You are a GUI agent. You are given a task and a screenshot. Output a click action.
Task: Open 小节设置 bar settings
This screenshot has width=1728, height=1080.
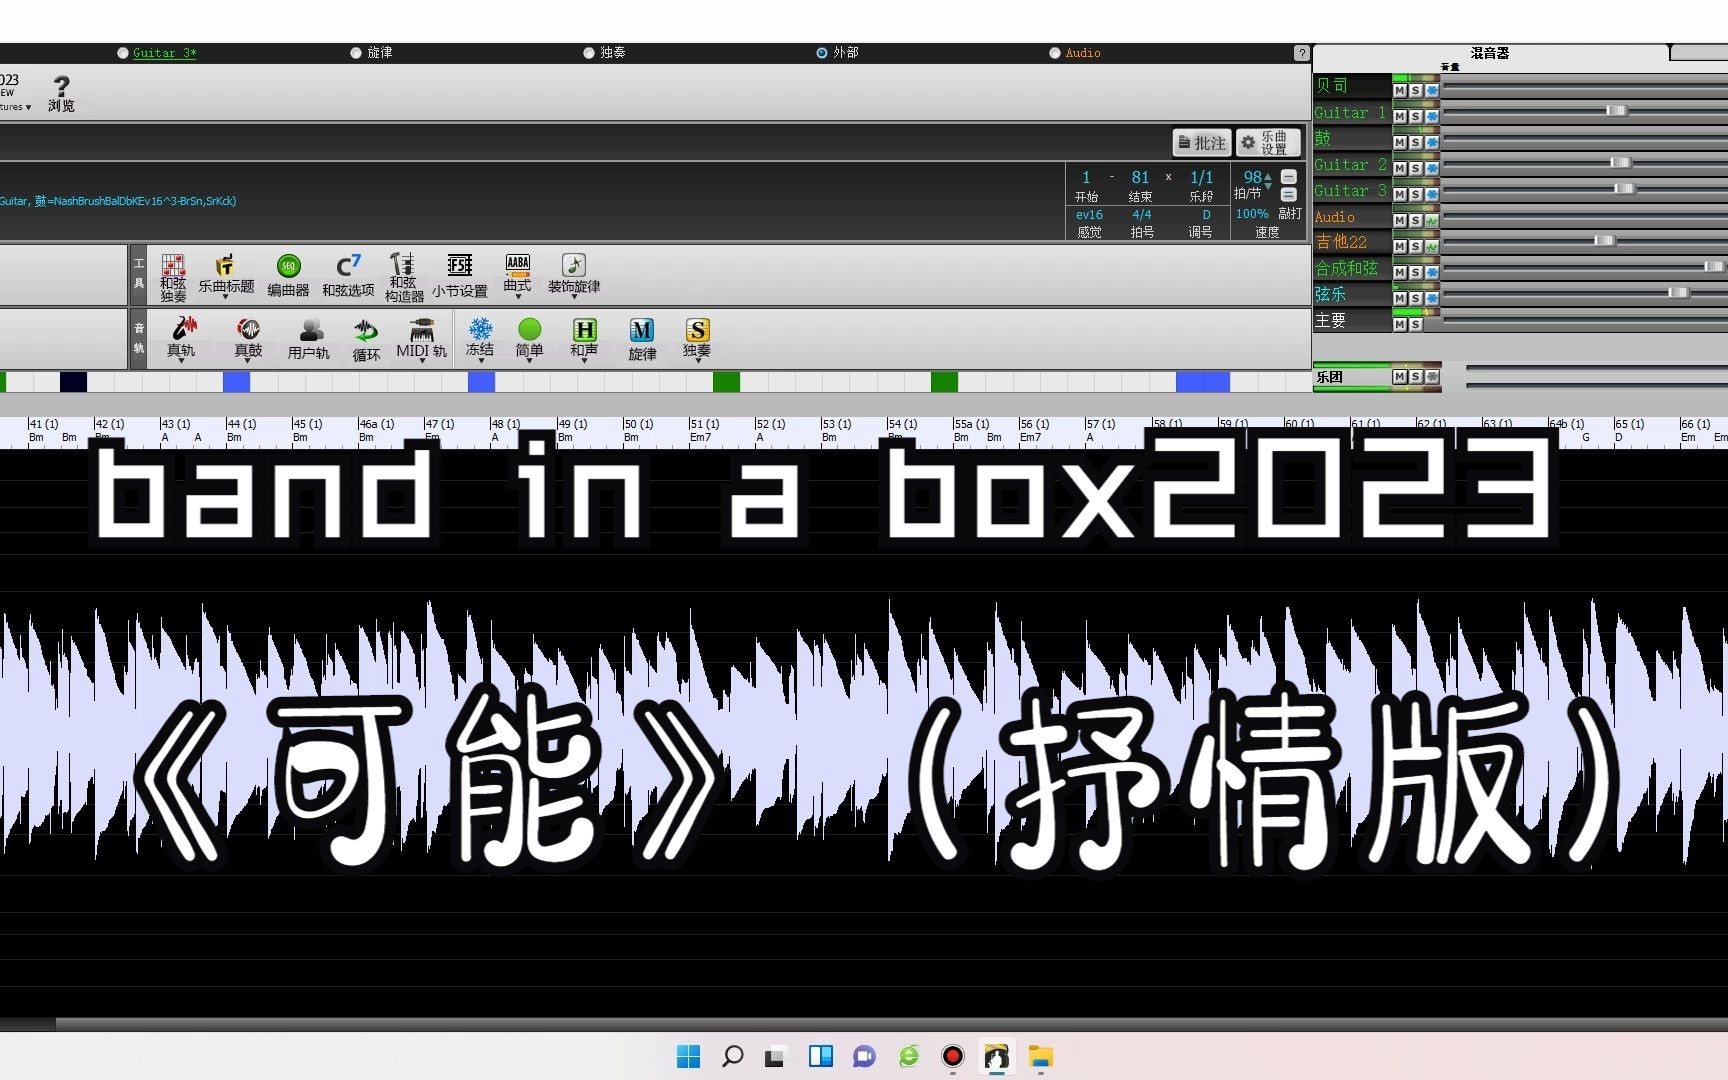tap(460, 275)
